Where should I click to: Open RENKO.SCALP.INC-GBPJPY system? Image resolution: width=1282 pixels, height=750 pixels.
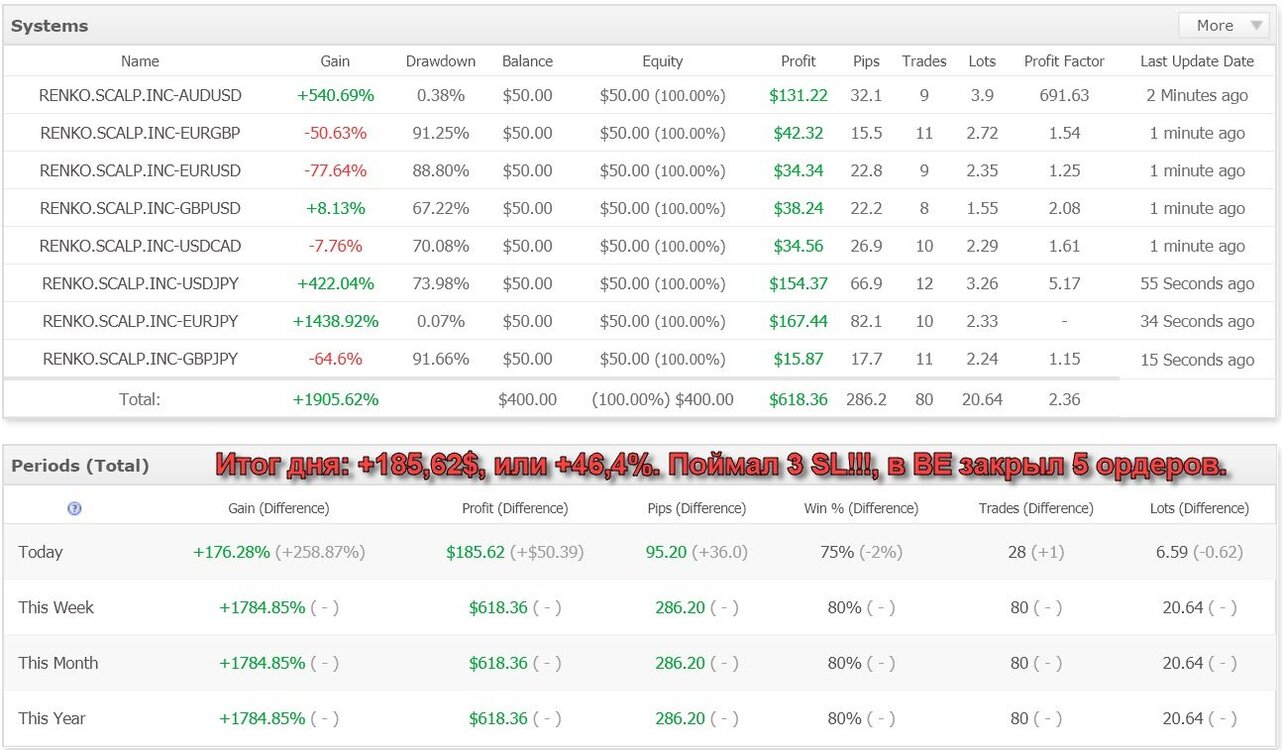click(140, 359)
